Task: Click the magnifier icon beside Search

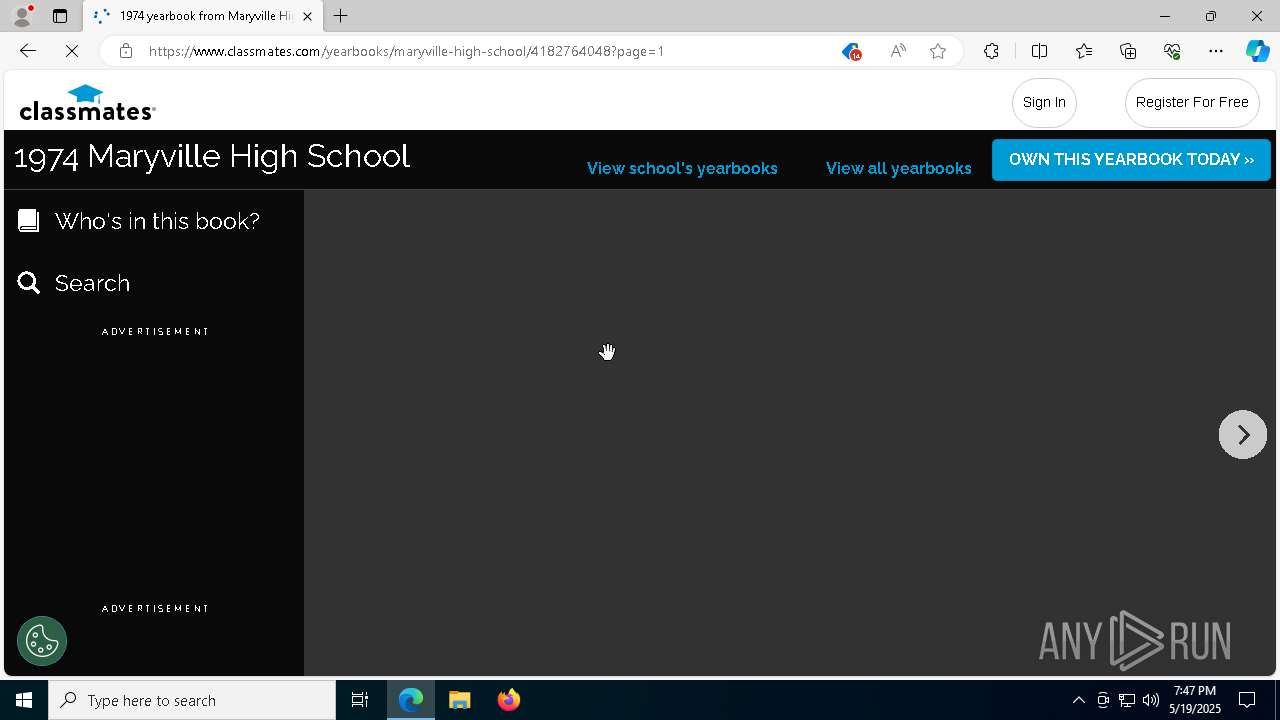Action: pos(29,283)
